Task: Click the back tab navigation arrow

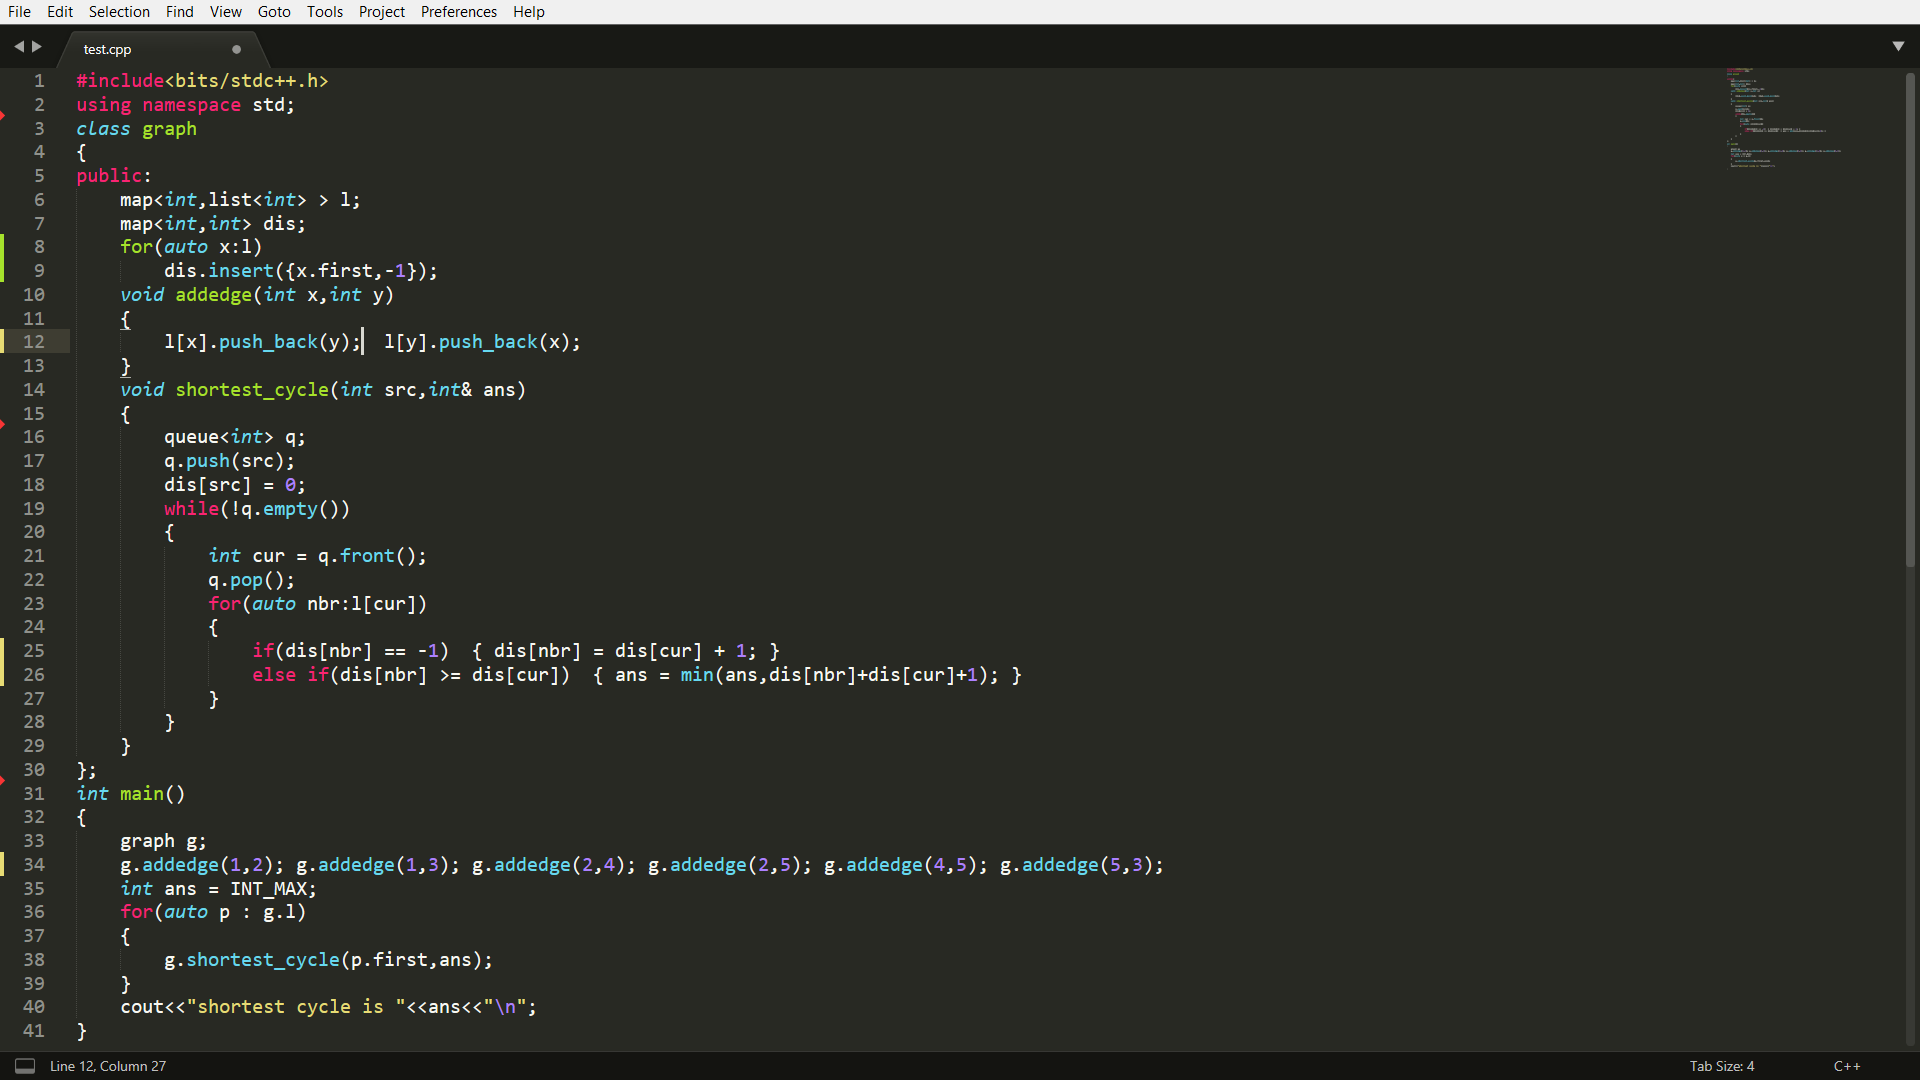Action: point(18,47)
